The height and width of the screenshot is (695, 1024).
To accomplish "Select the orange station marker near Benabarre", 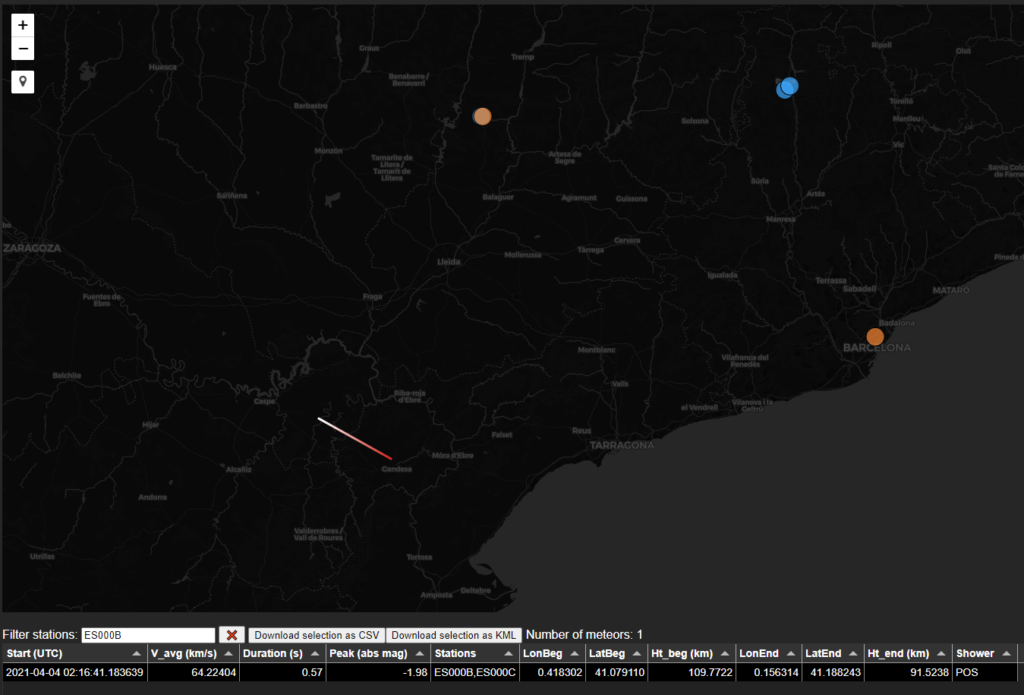I will [x=482, y=116].
